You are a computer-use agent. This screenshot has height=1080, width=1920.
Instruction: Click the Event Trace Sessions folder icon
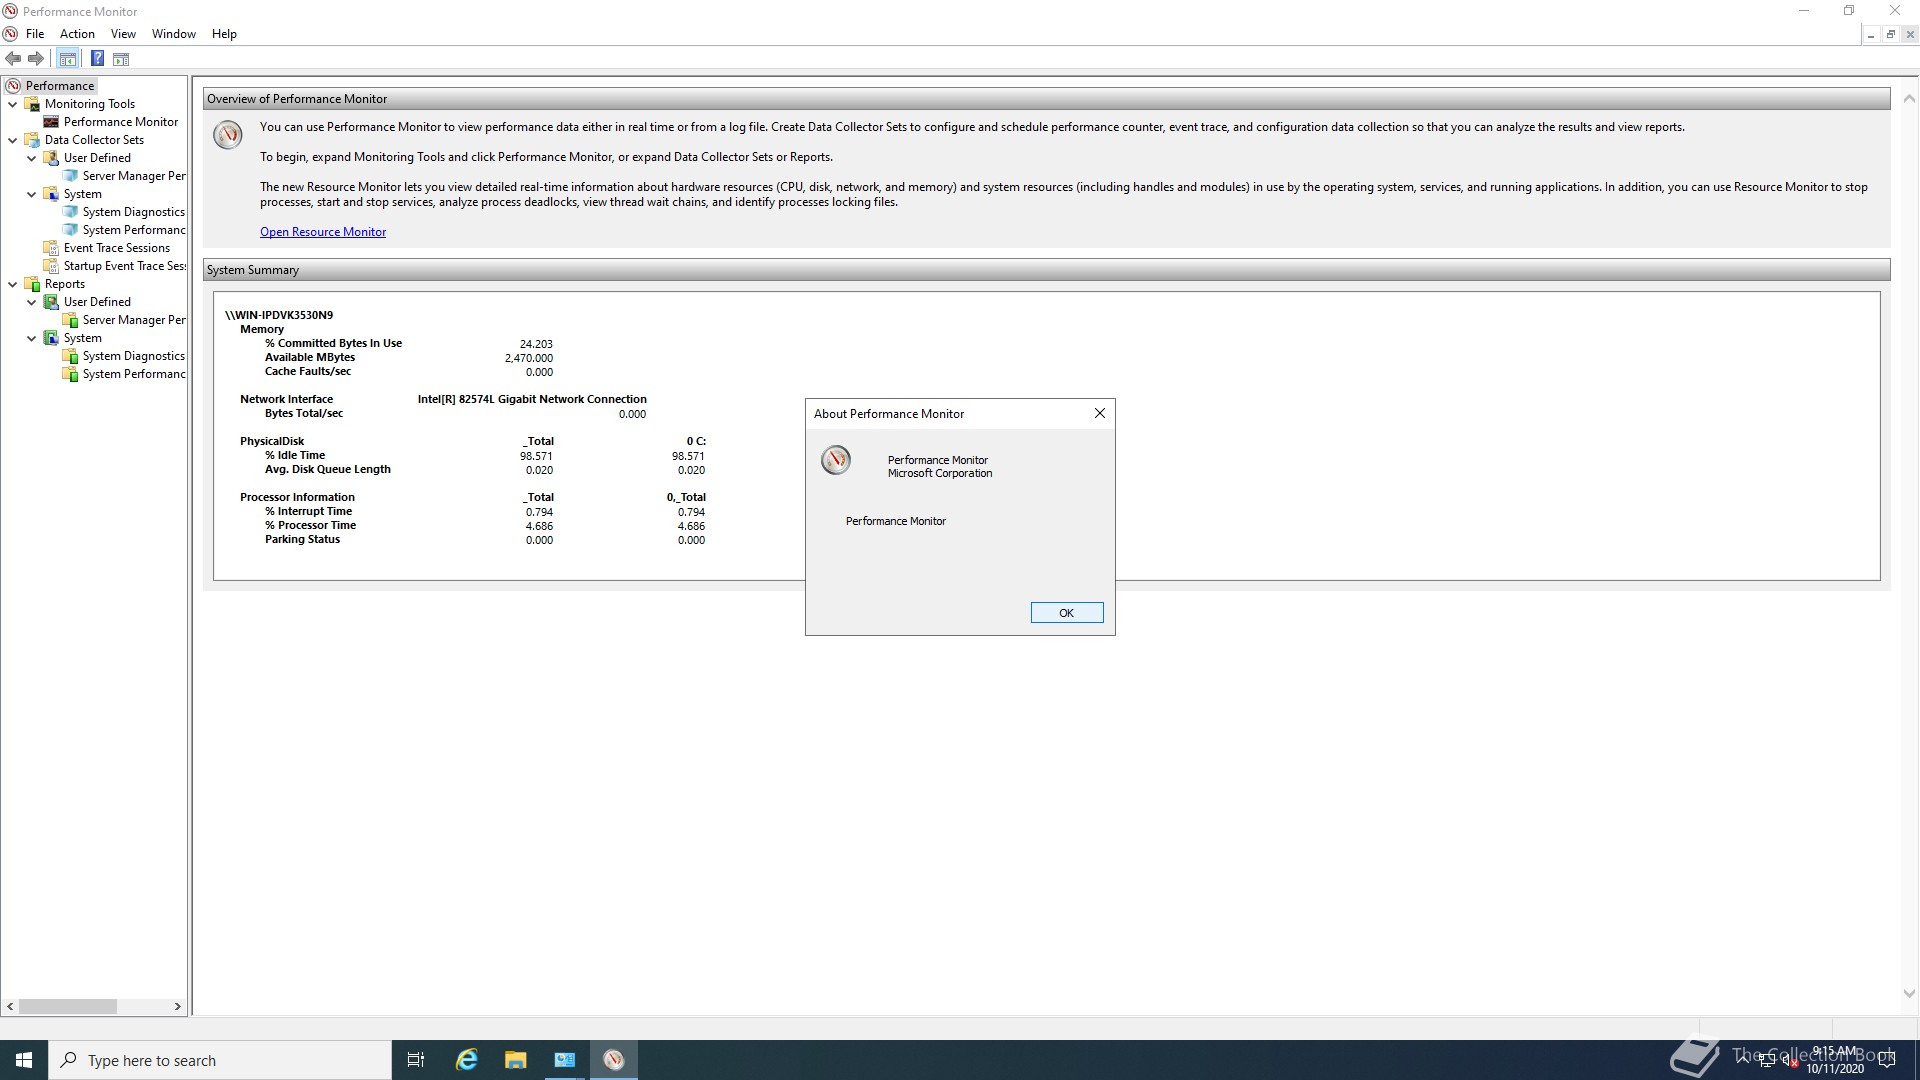click(x=51, y=248)
